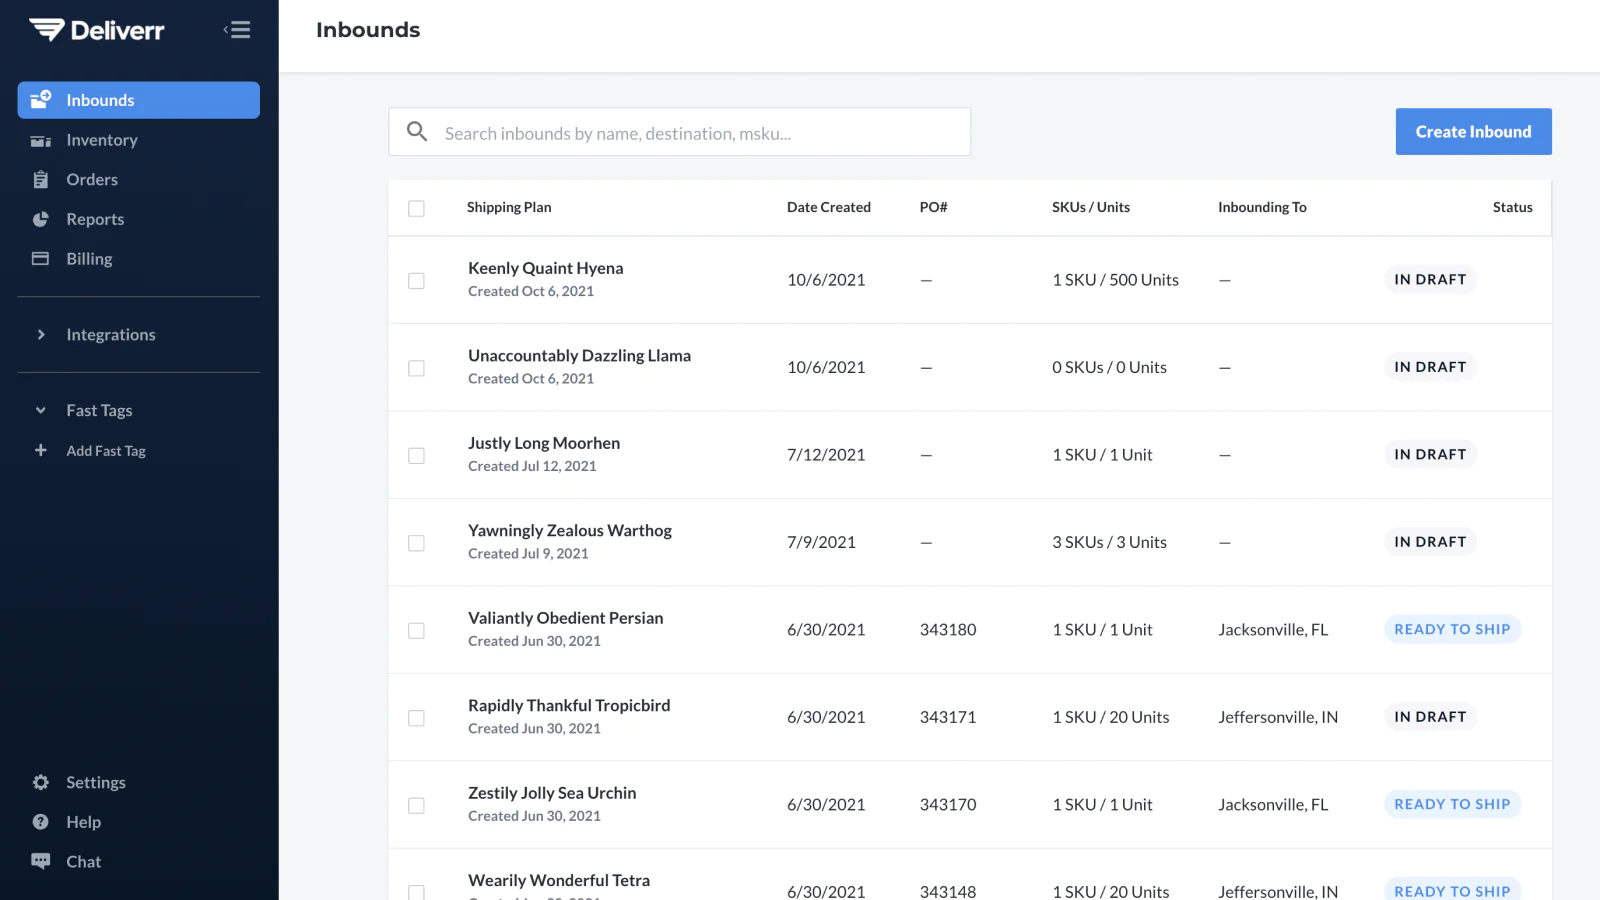Click the Orders clipboard icon
Screen dimensions: 1600x900
[41, 180]
